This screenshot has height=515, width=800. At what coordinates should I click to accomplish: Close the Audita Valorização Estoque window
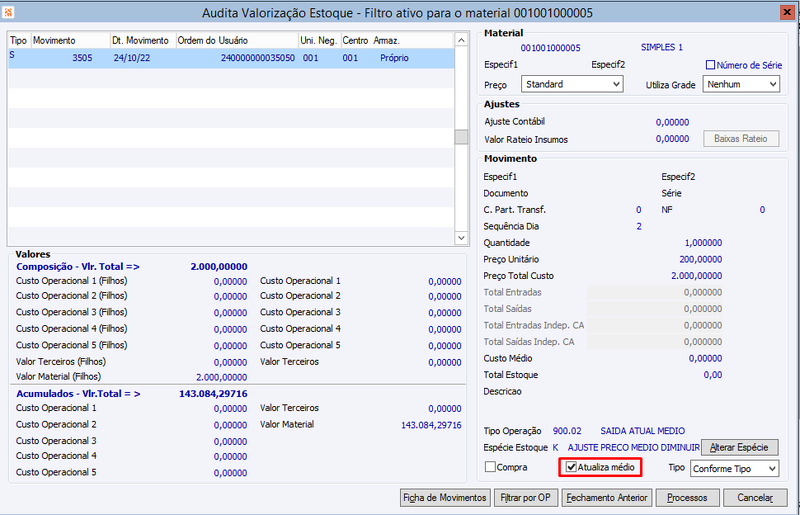pyautogui.click(x=787, y=12)
